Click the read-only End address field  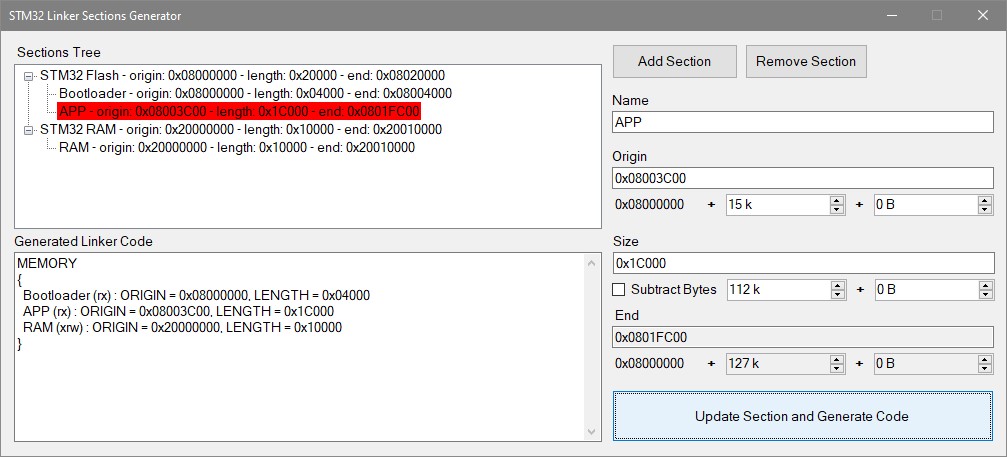pyautogui.click(x=803, y=337)
